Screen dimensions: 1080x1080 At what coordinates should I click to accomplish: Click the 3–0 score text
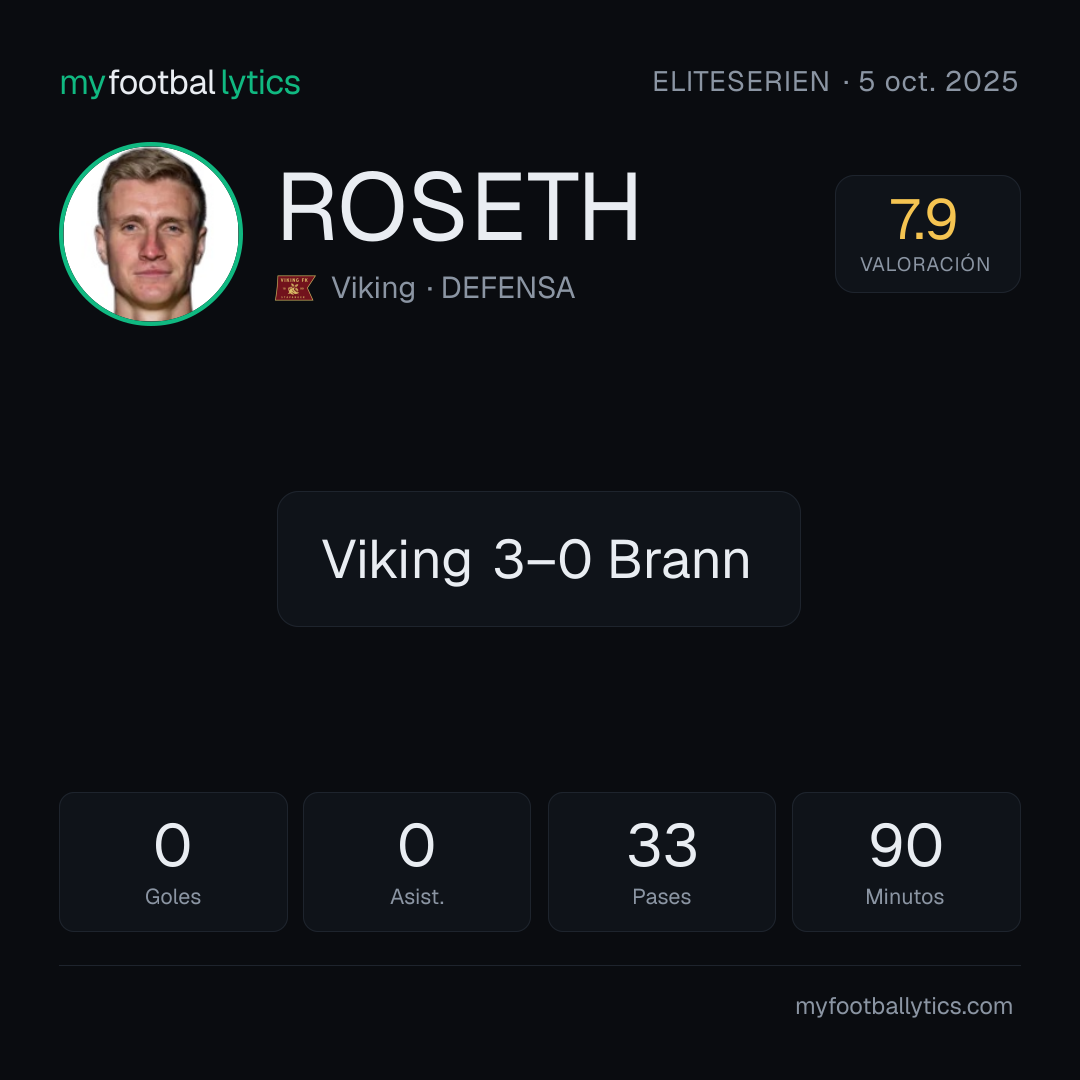(x=542, y=559)
